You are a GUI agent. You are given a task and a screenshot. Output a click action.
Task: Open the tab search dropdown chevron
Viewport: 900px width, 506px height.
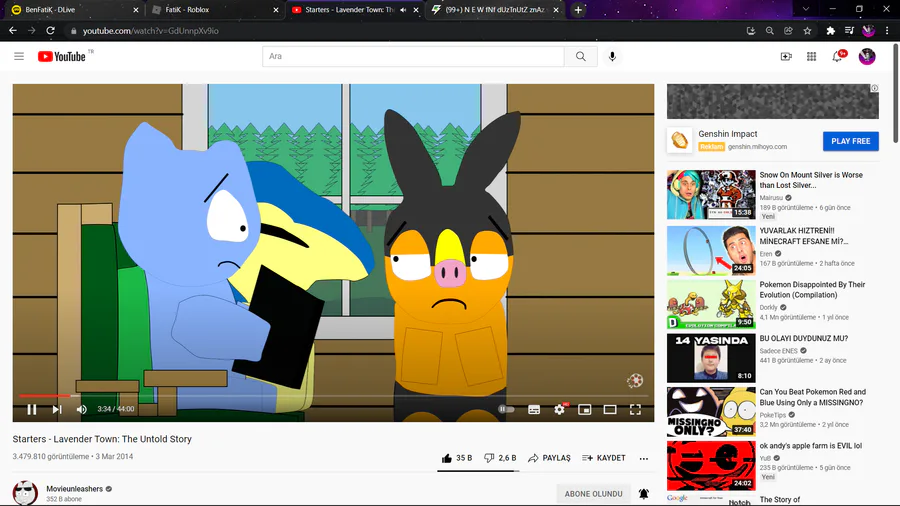point(806,9)
